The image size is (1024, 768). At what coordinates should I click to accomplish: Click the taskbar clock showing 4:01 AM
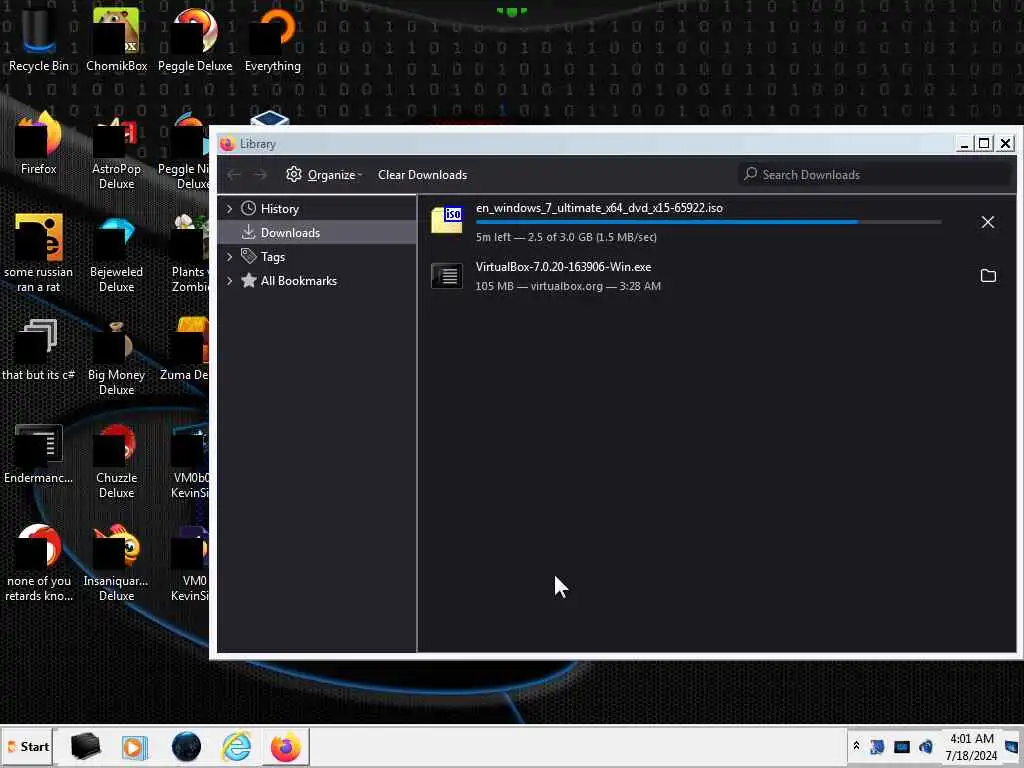[971, 746]
